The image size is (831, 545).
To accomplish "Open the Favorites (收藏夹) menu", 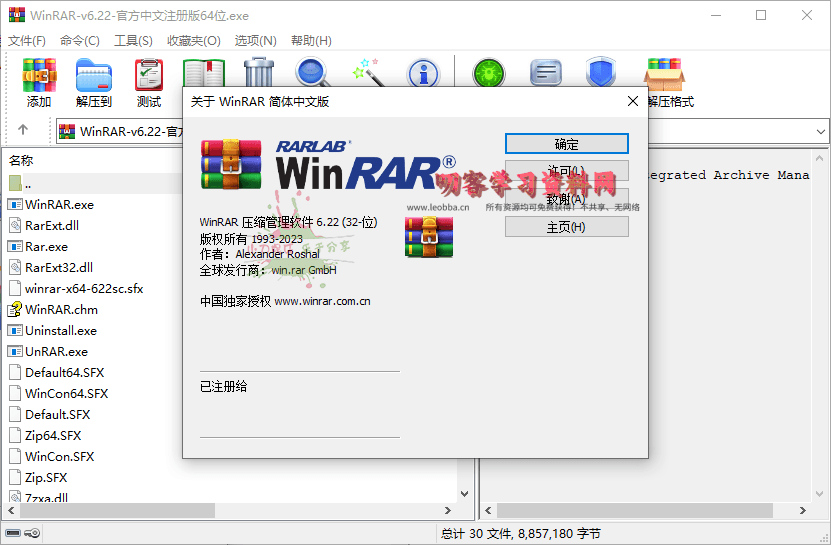I will pyautogui.click(x=193, y=41).
